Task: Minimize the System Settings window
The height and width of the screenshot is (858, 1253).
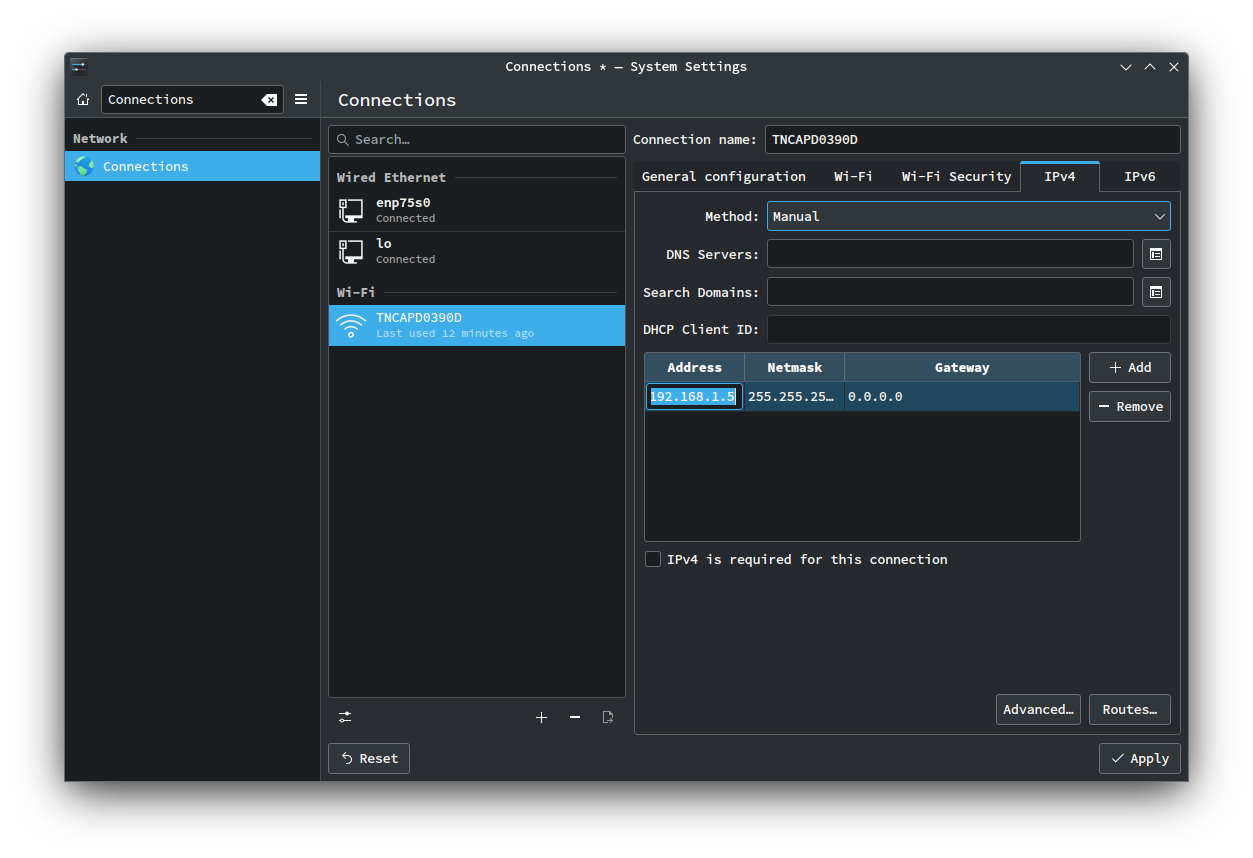Action: [x=1126, y=67]
